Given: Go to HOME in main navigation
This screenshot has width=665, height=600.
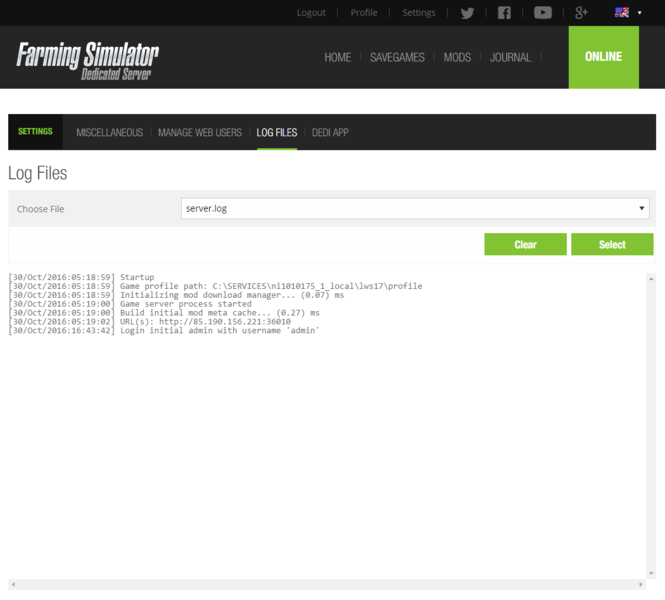Looking at the screenshot, I should 338,57.
